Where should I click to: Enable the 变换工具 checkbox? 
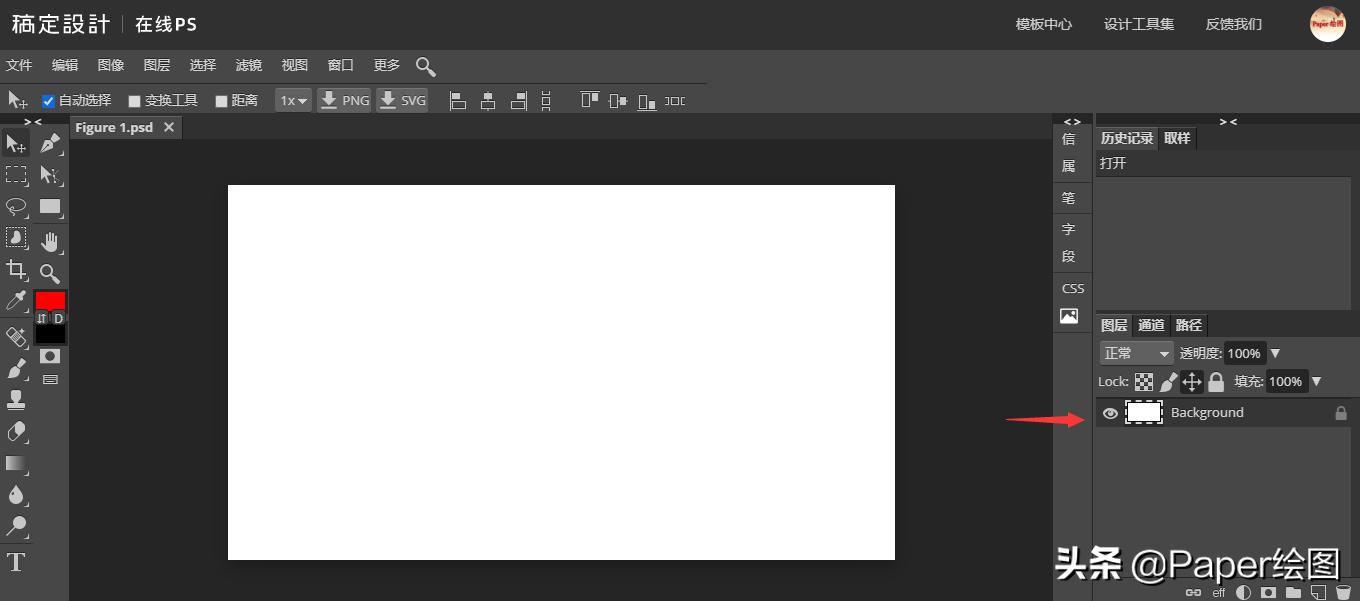pyautogui.click(x=134, y=101)
